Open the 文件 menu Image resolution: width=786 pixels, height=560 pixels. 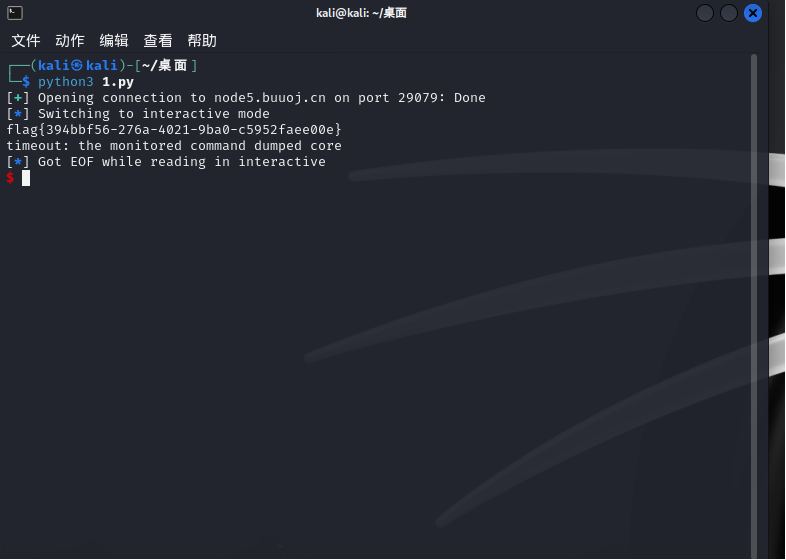coord(26,41)
